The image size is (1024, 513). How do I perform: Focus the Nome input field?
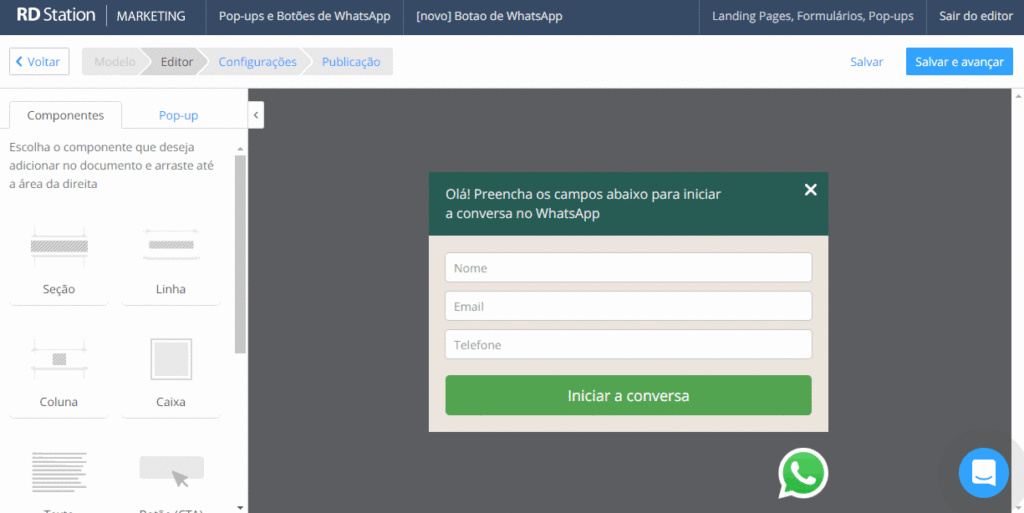(628, 268)
